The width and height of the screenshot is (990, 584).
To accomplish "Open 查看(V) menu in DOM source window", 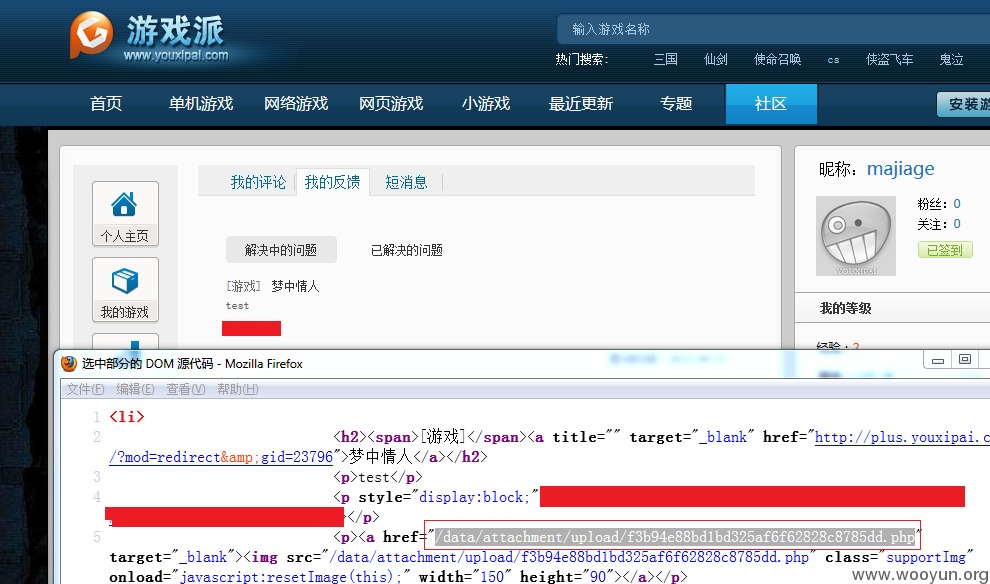I will [186, 390].
